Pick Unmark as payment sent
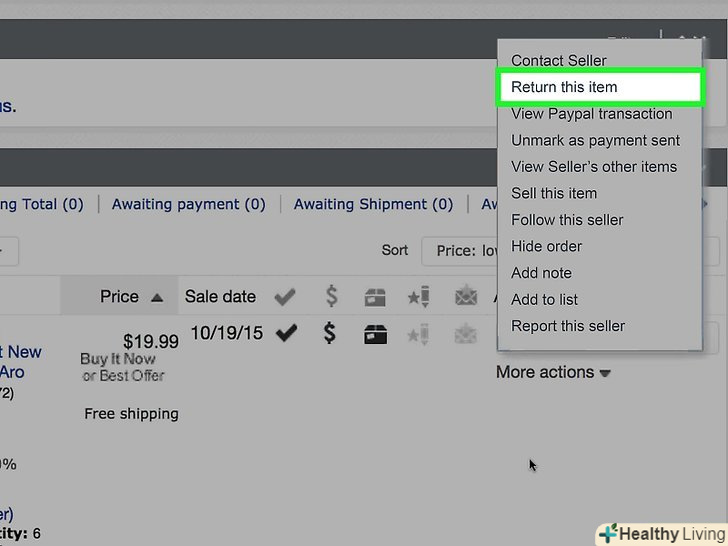The image size is (728, 546). click(x=595, y=141)
